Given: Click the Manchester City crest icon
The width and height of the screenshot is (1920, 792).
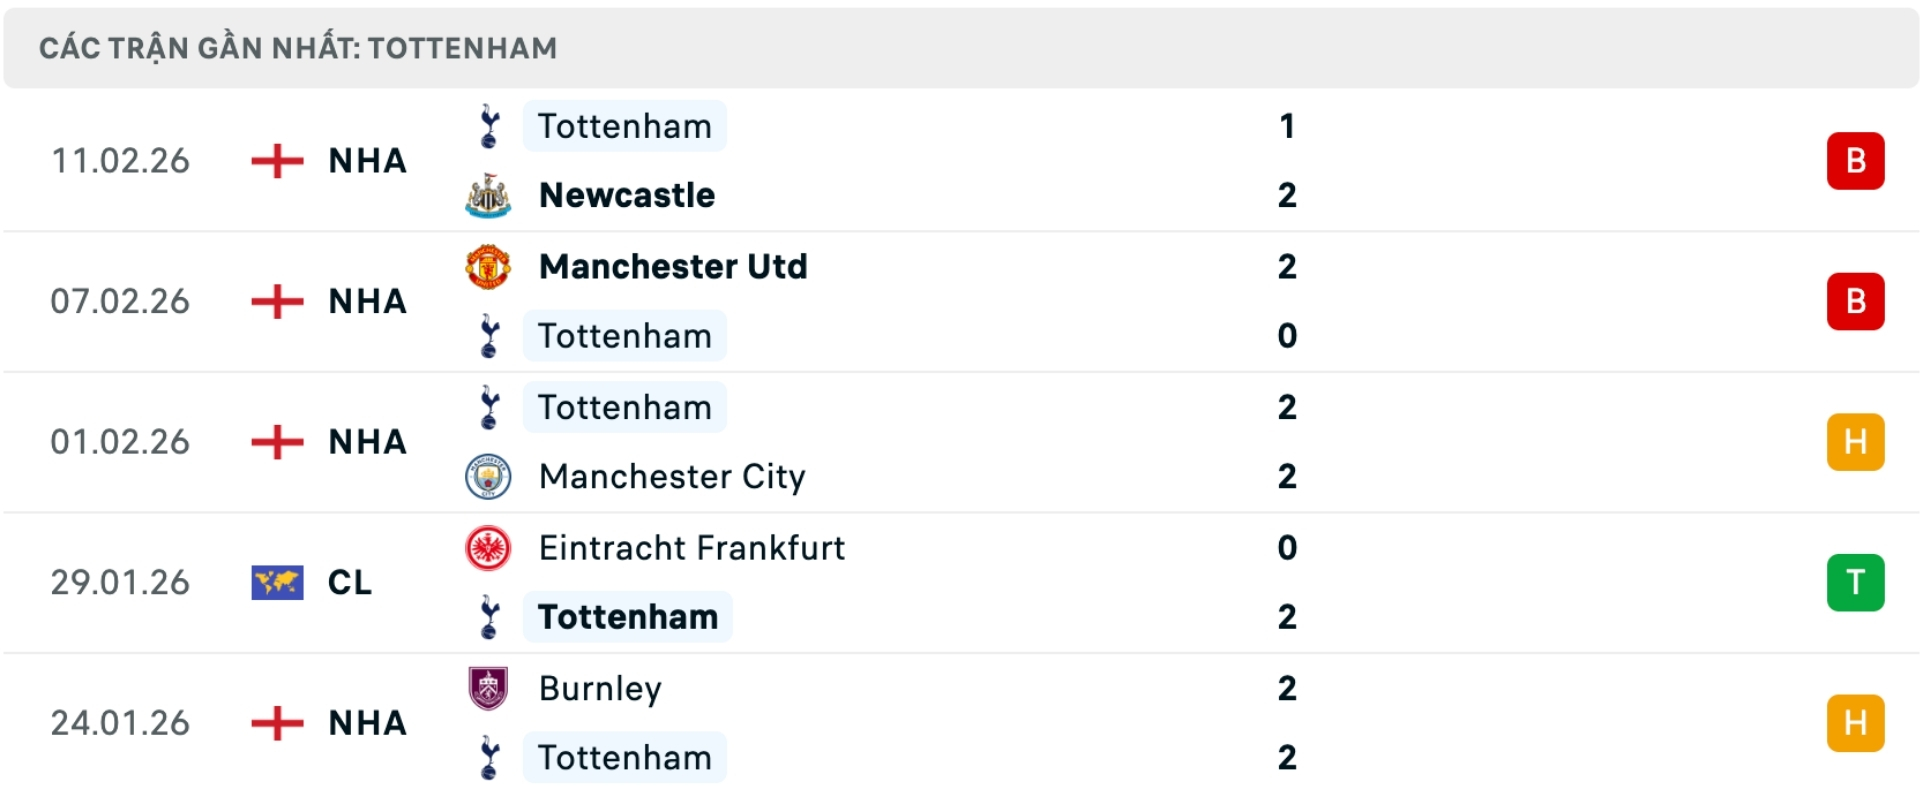Looking at the screenshot, I should 488,477.
